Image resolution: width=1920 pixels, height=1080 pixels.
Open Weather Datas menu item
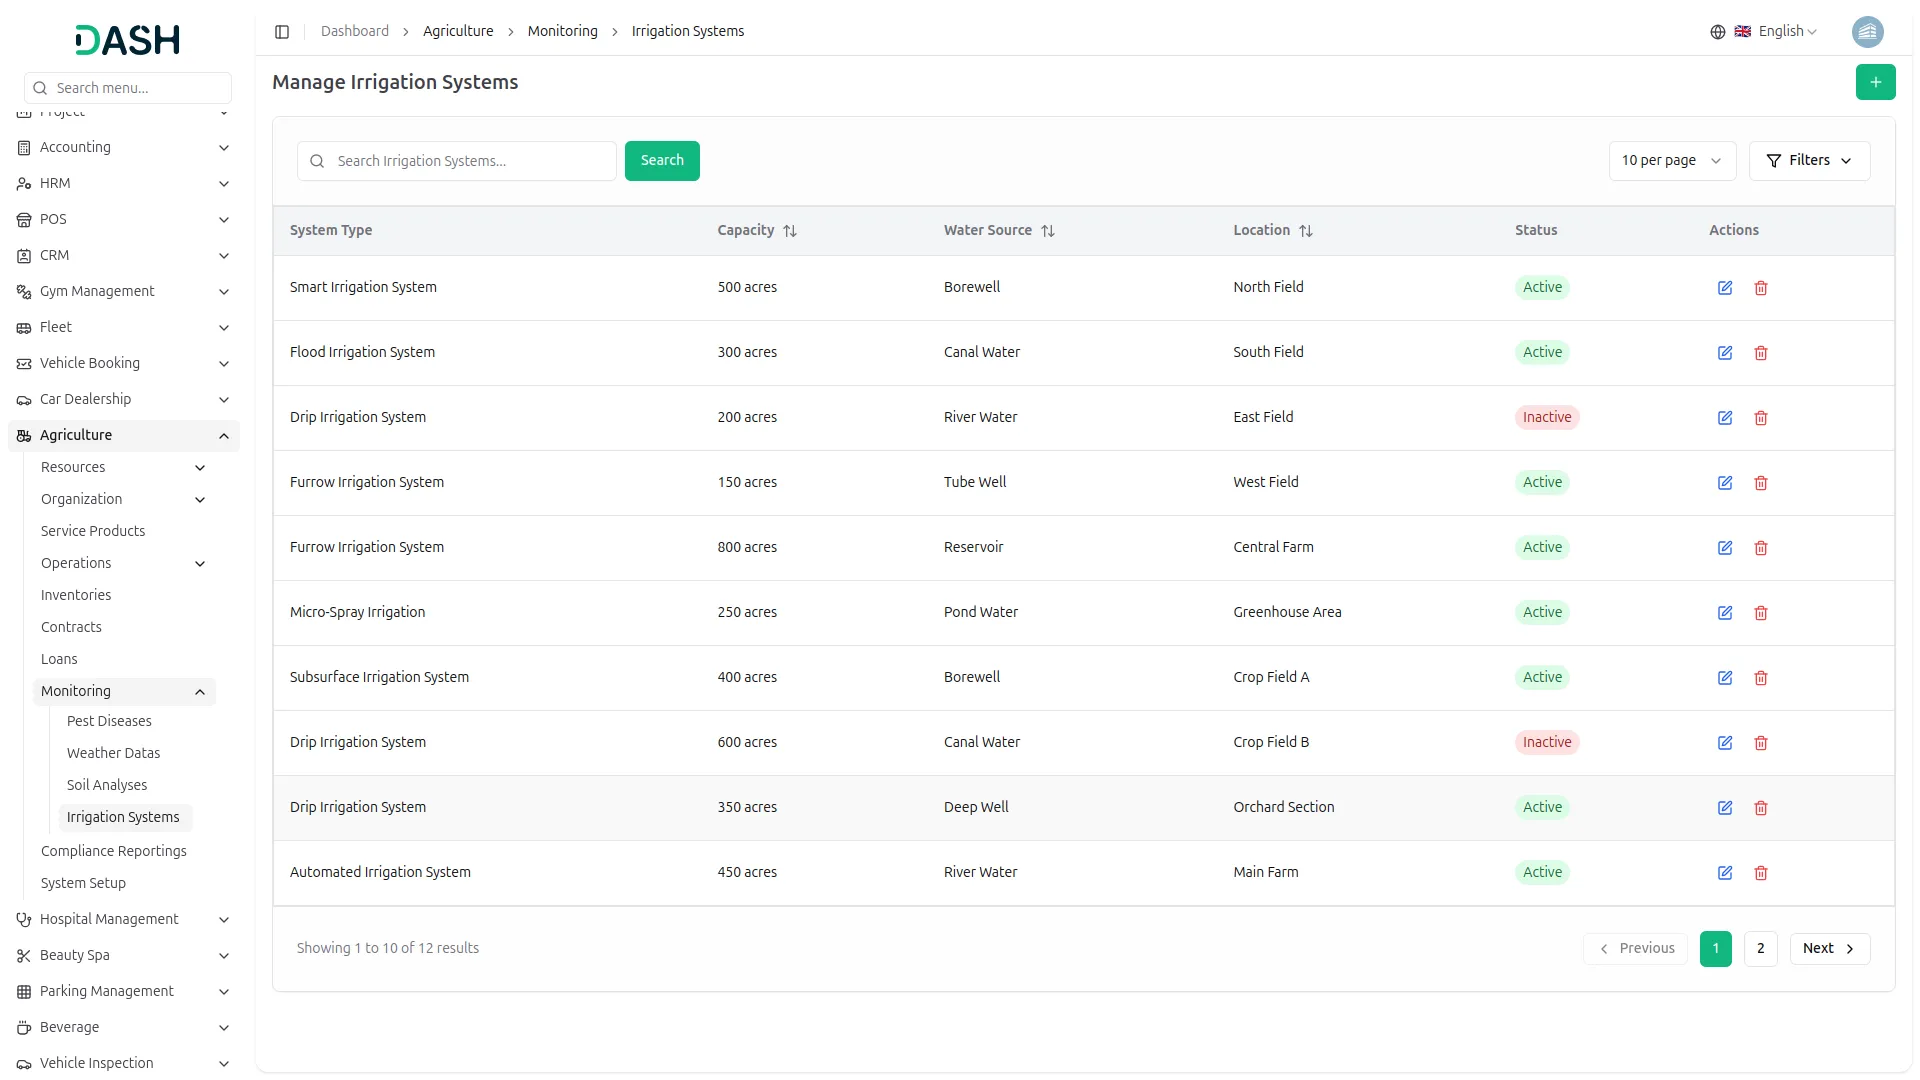[x=113, y=754]
